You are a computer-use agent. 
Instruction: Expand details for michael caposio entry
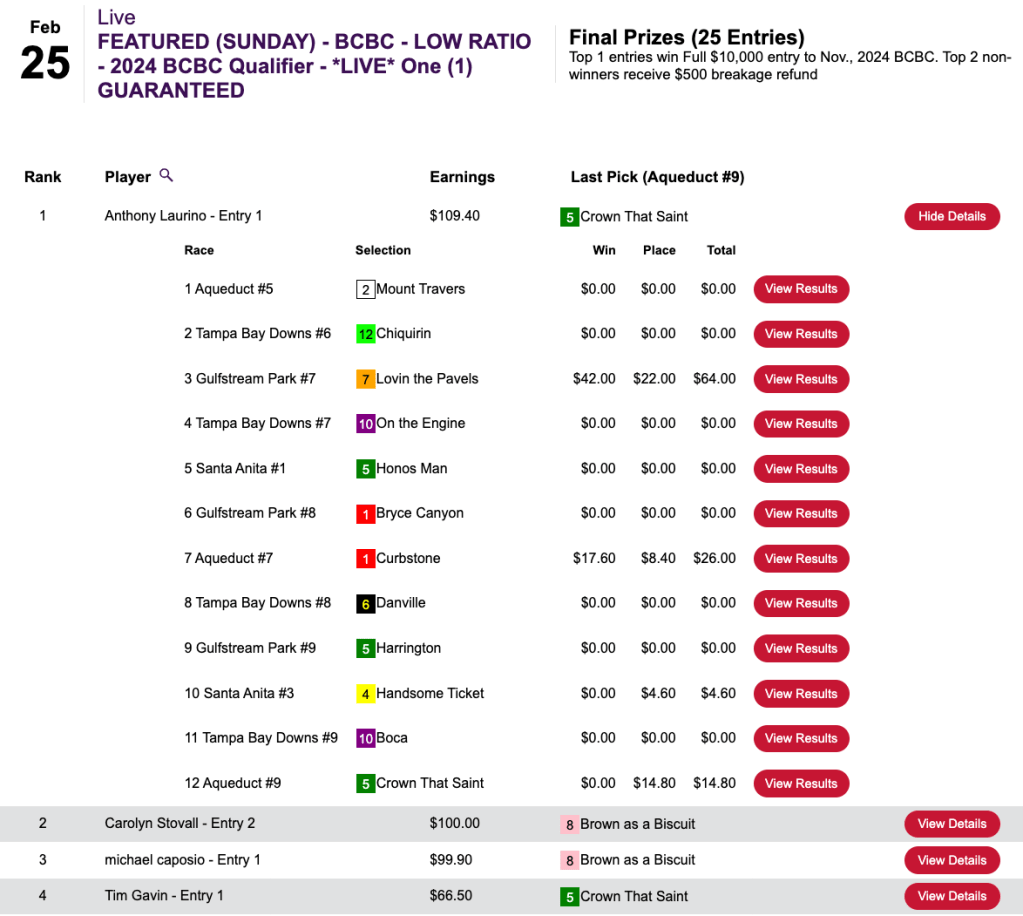[x=951, y=860]
